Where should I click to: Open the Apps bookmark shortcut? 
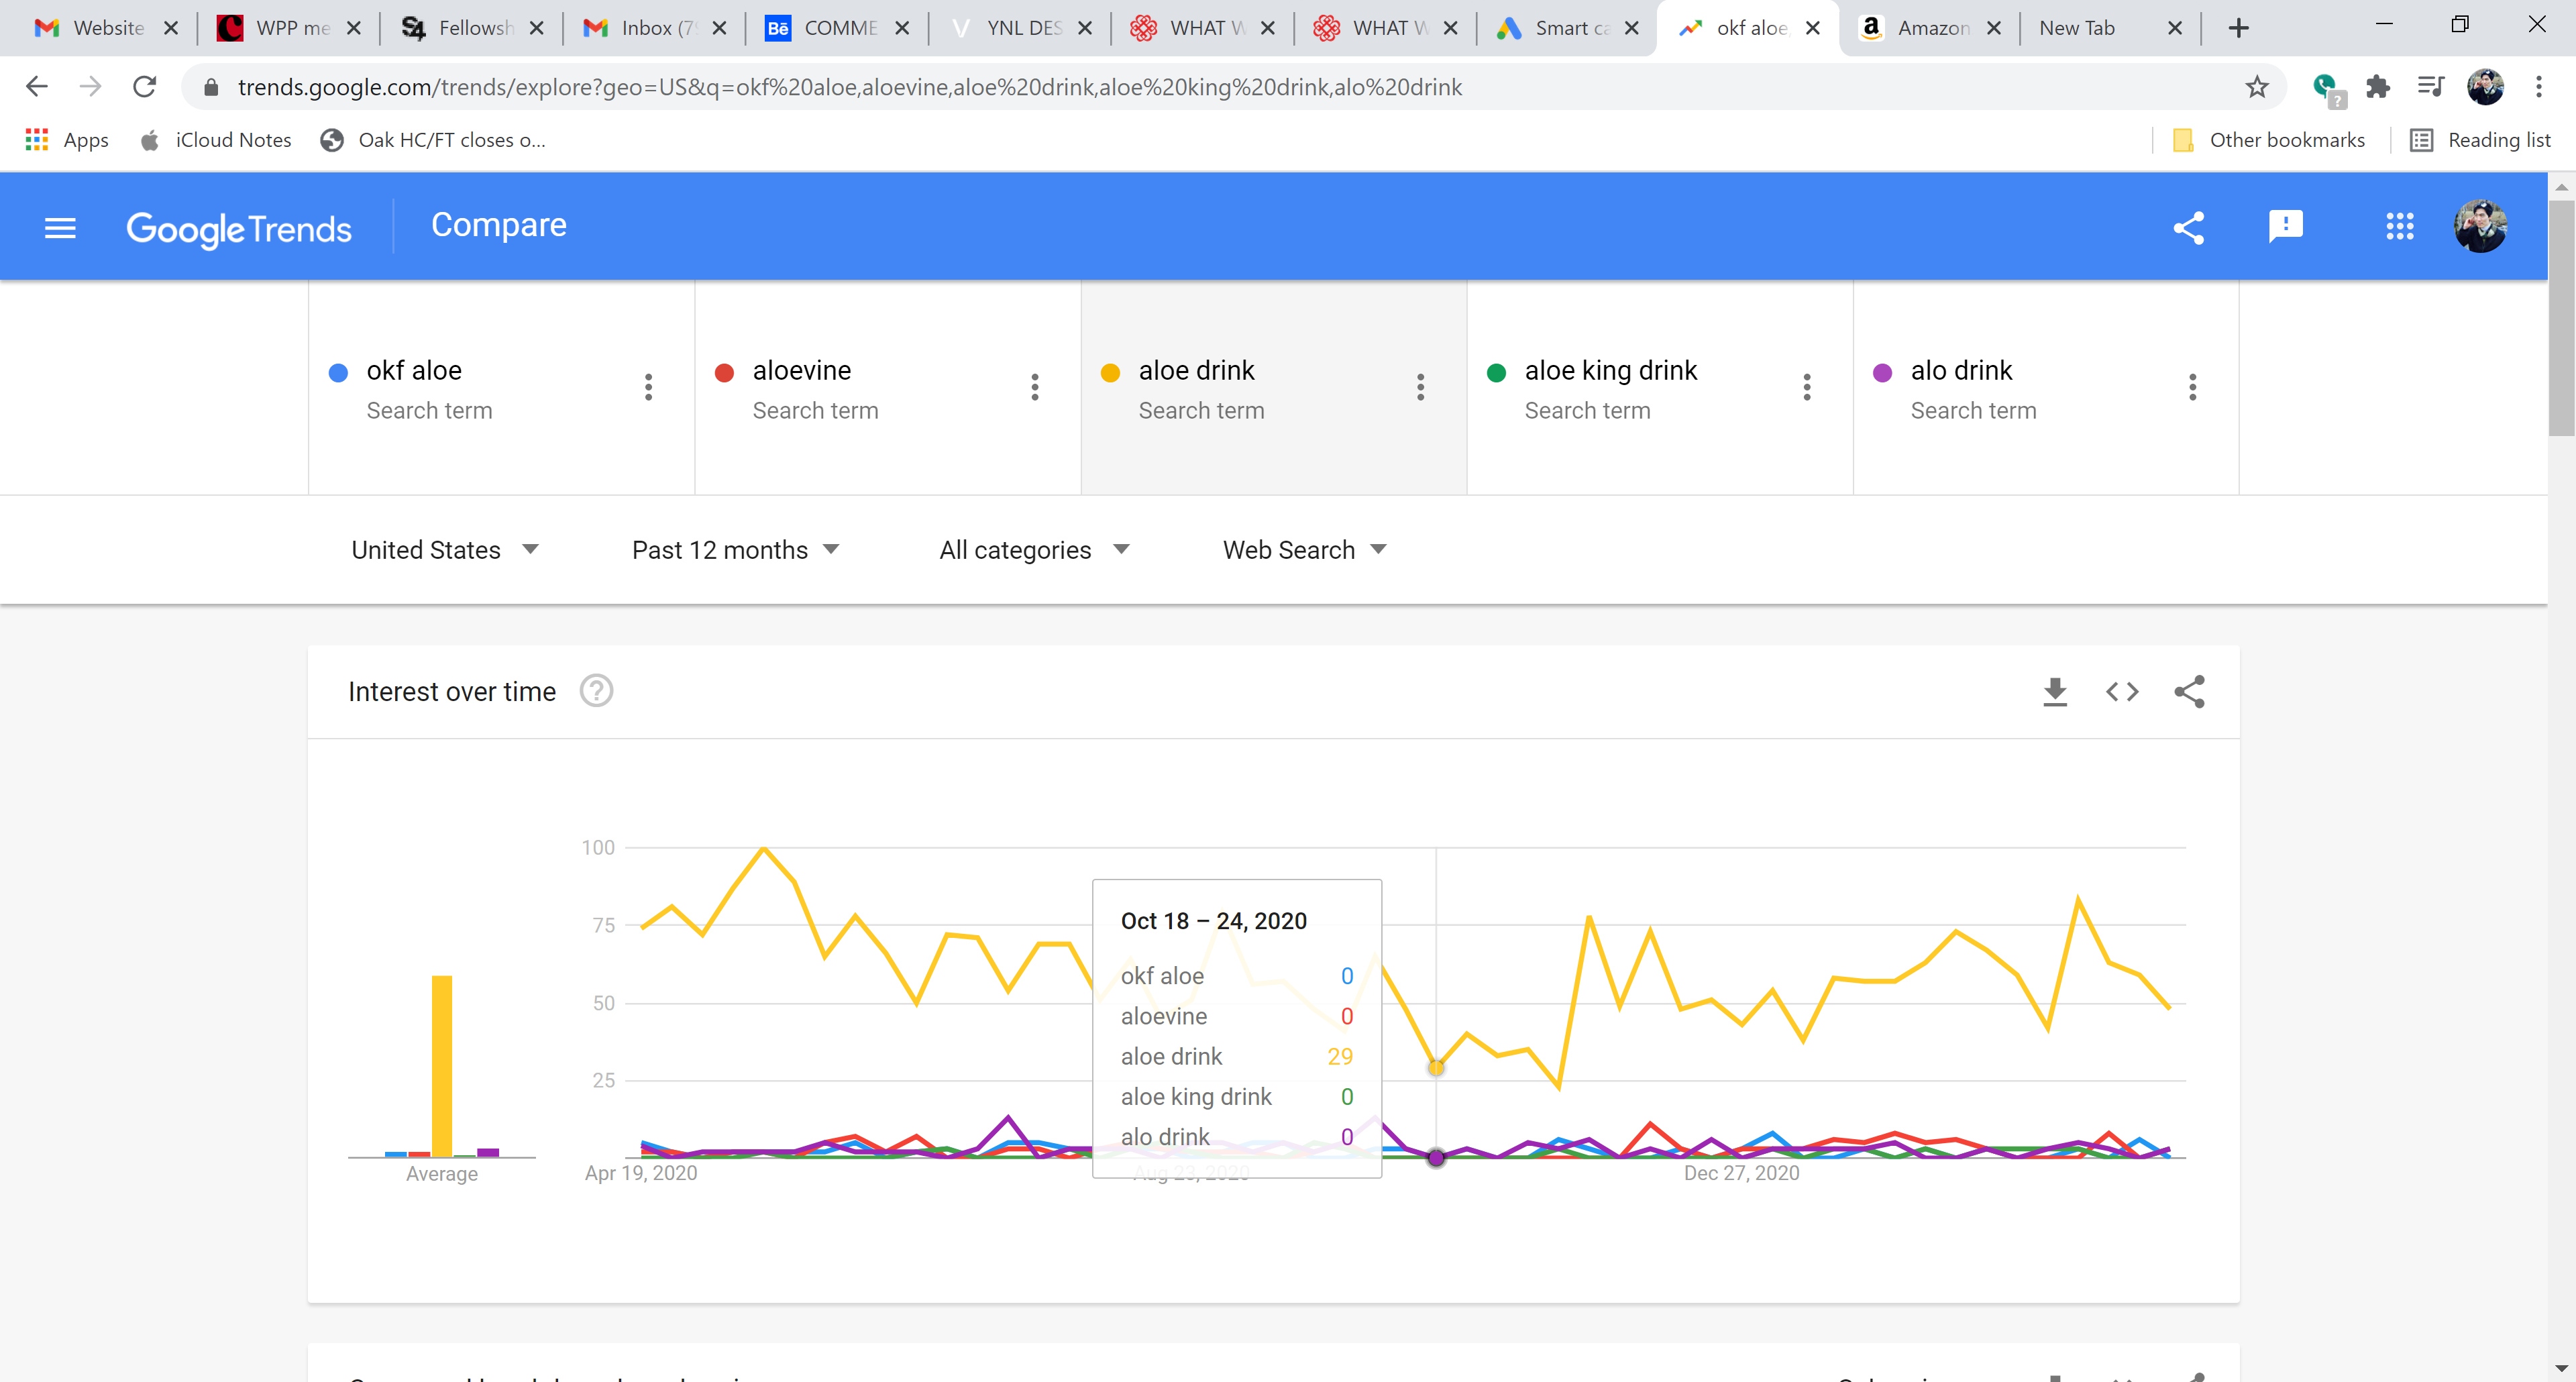(67, 140)
